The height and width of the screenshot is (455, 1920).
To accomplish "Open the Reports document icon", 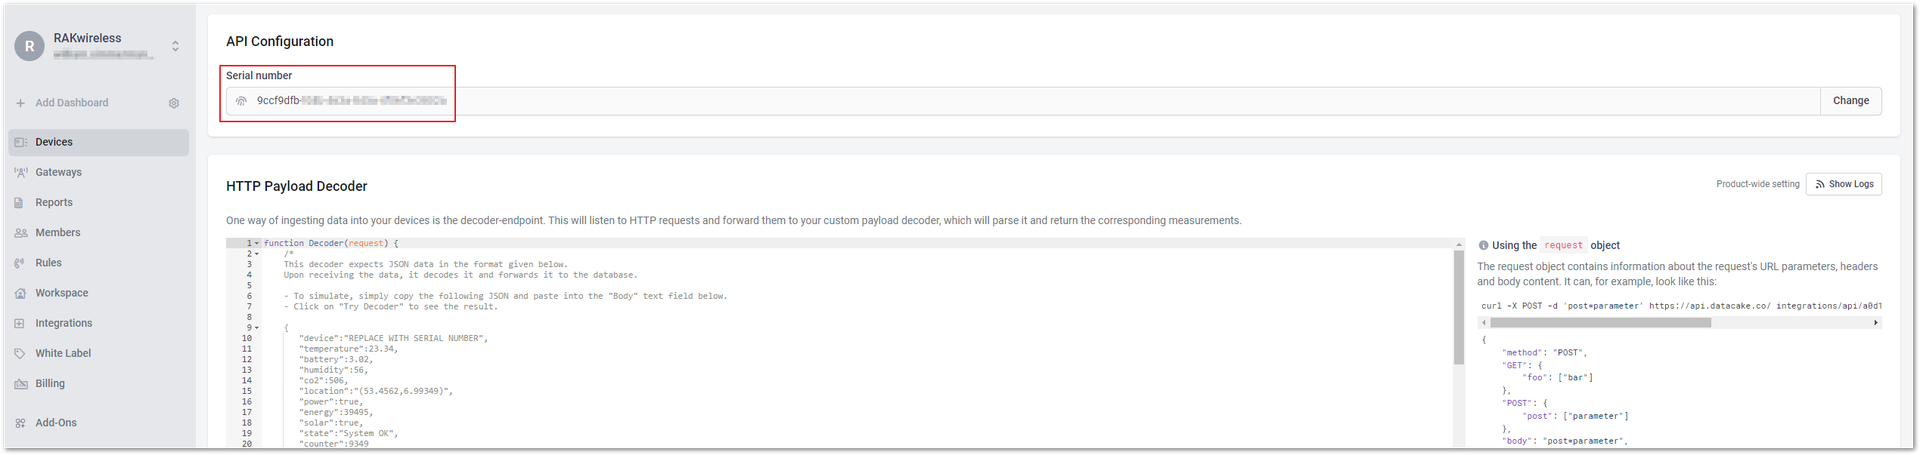I will click(x=19, y=203).
